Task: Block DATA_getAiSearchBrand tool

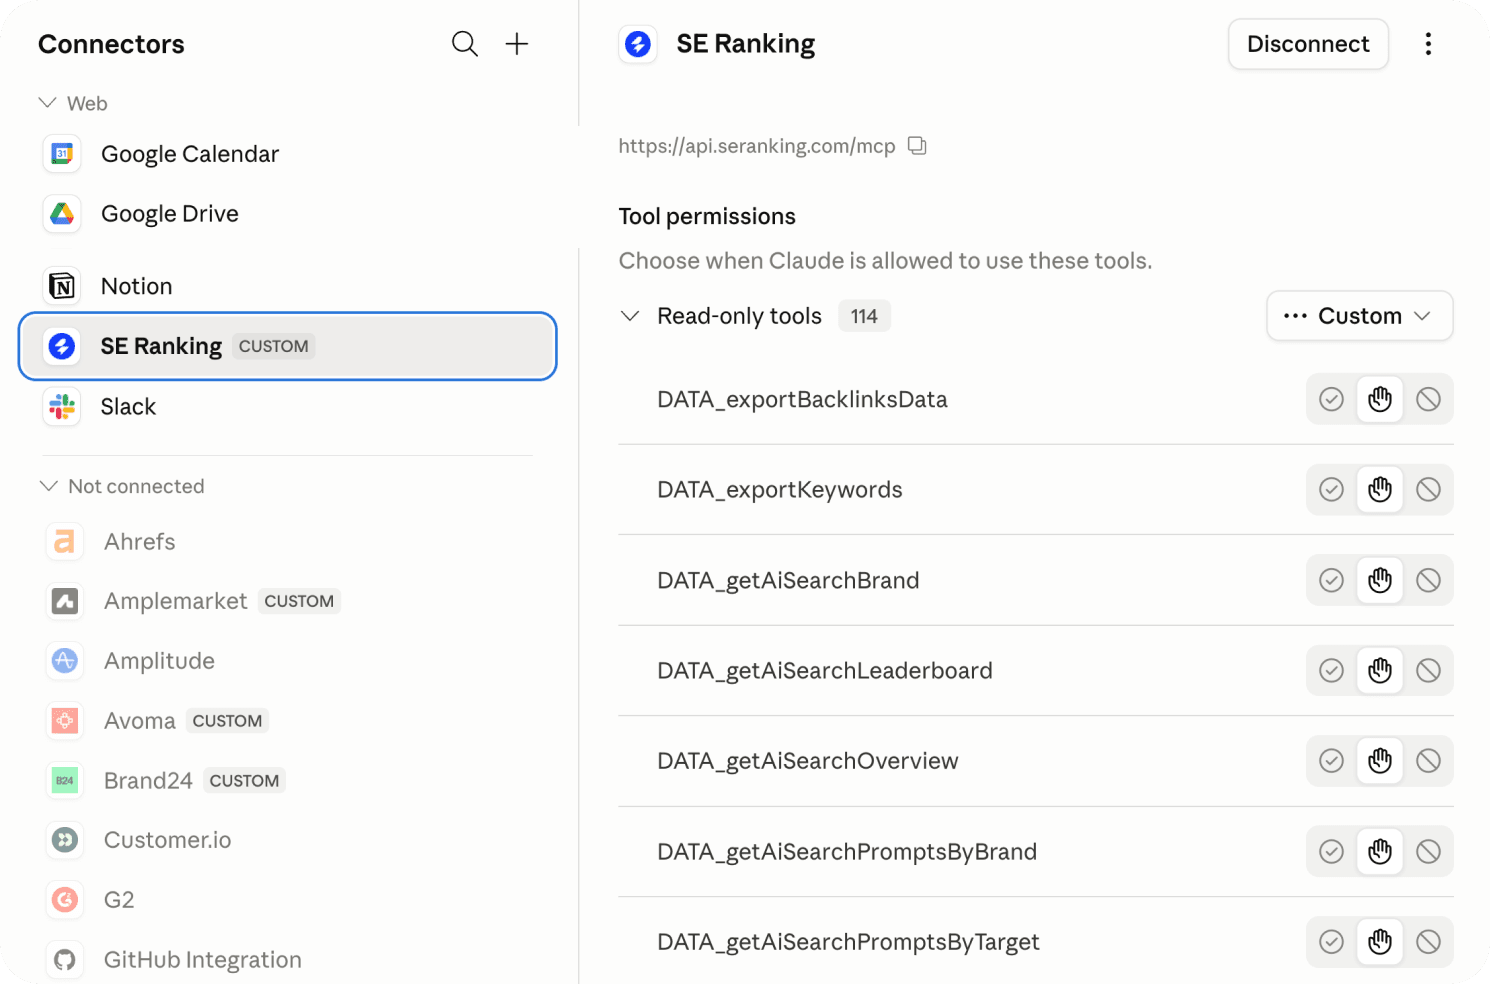Action: pyautogui.click(x=1429, y=580)
